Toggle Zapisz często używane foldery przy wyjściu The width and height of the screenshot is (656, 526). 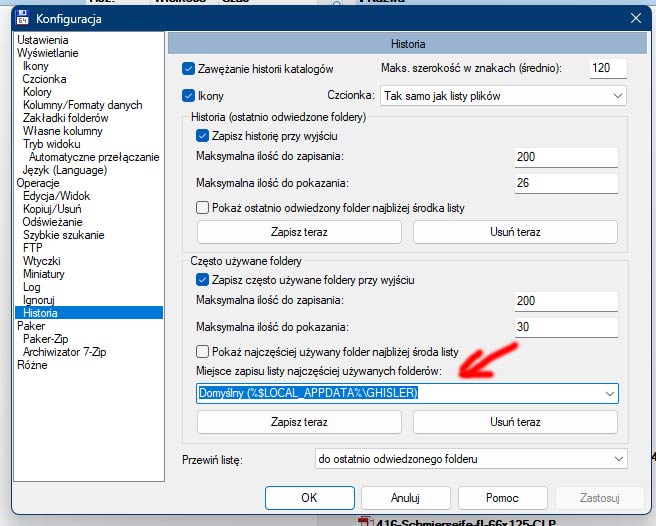coord(202,280)
